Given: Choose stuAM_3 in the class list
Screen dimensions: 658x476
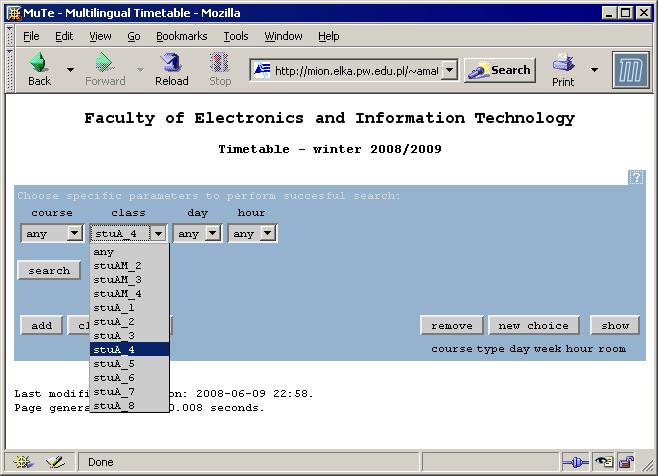Looking at the screenshot, I should tap(118, 280).
